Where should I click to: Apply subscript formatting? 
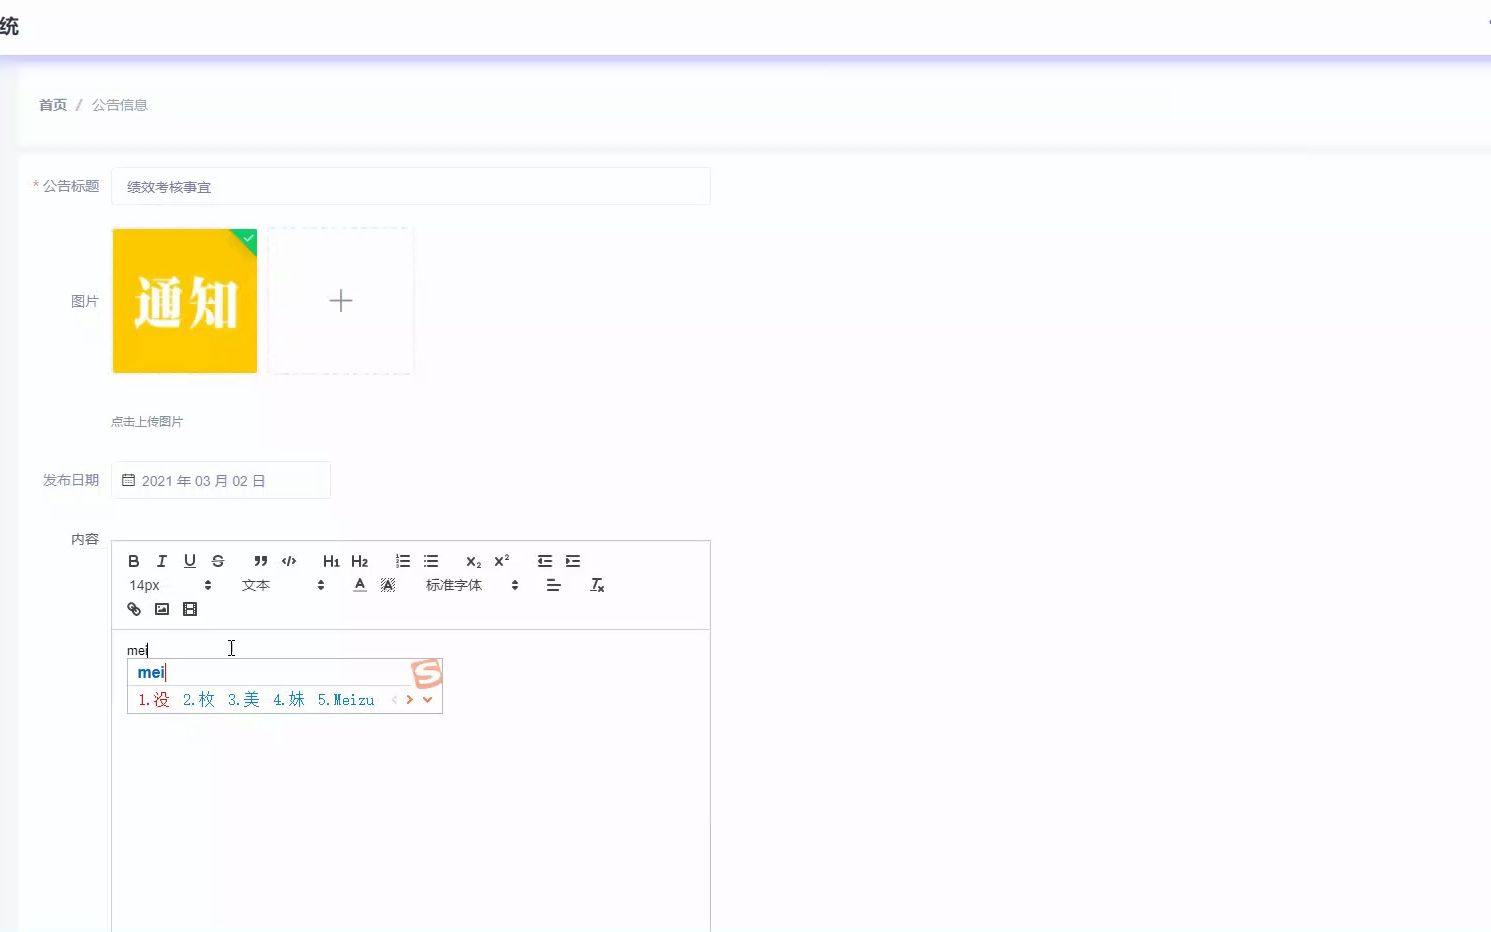(x=471, y=562)
